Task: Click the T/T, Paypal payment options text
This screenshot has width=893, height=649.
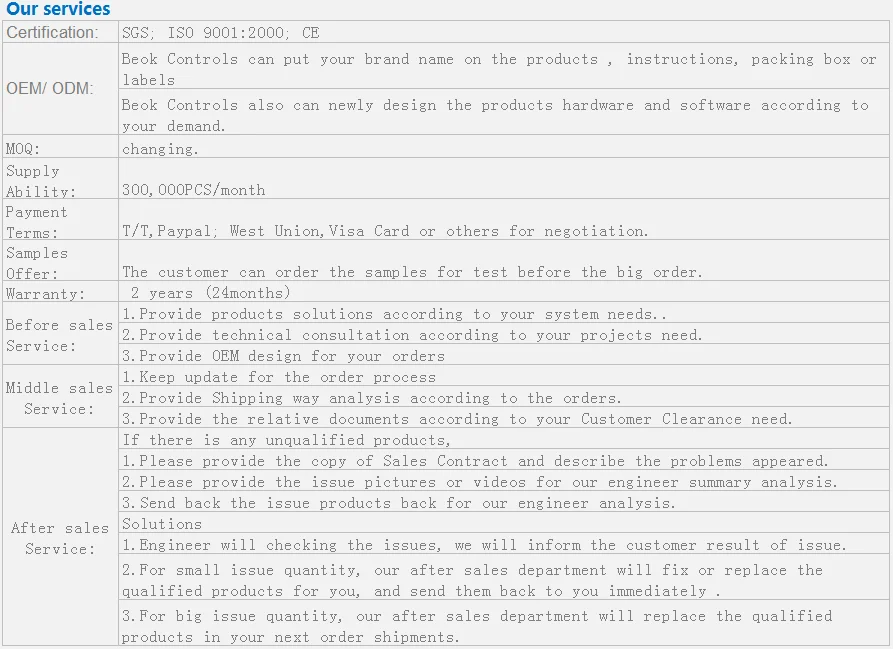Action: [x=385, y=231]
